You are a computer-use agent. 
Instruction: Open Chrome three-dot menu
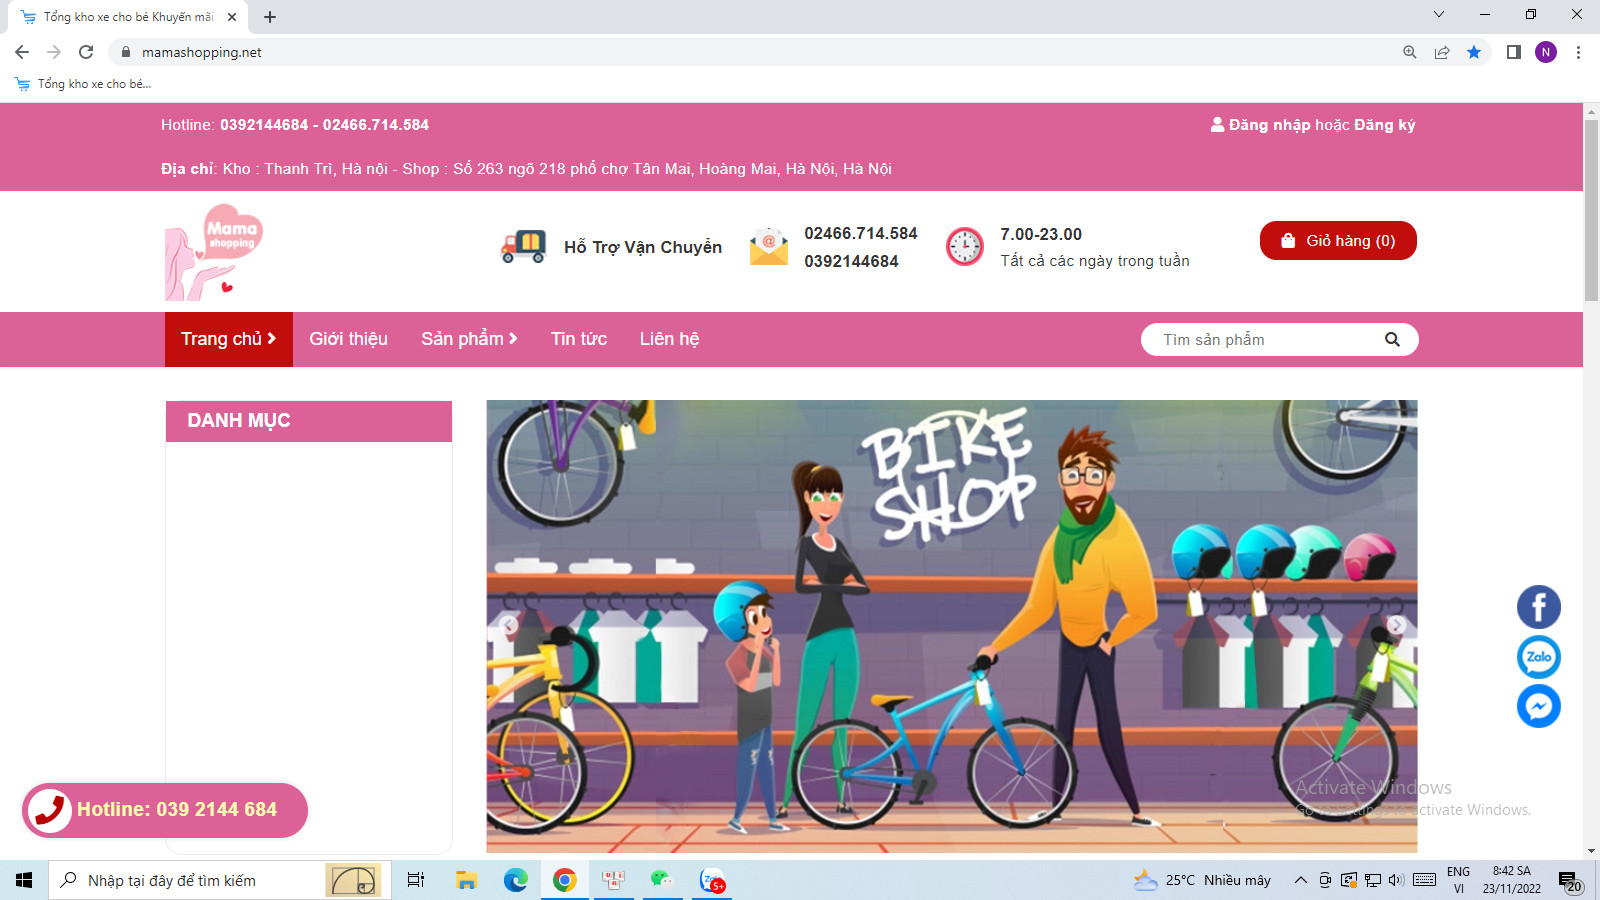(1578, 52)
